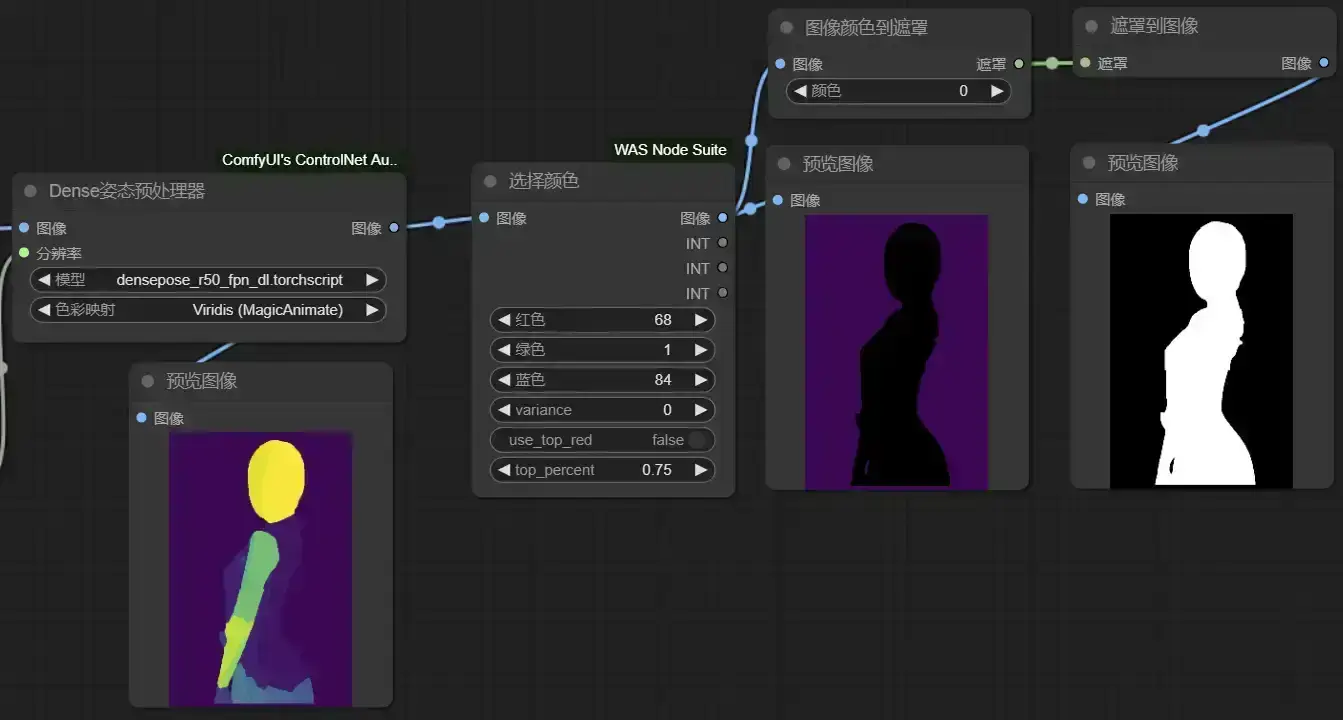
Task: Select the 选择颜色 node title
Action: pos(544,181)
